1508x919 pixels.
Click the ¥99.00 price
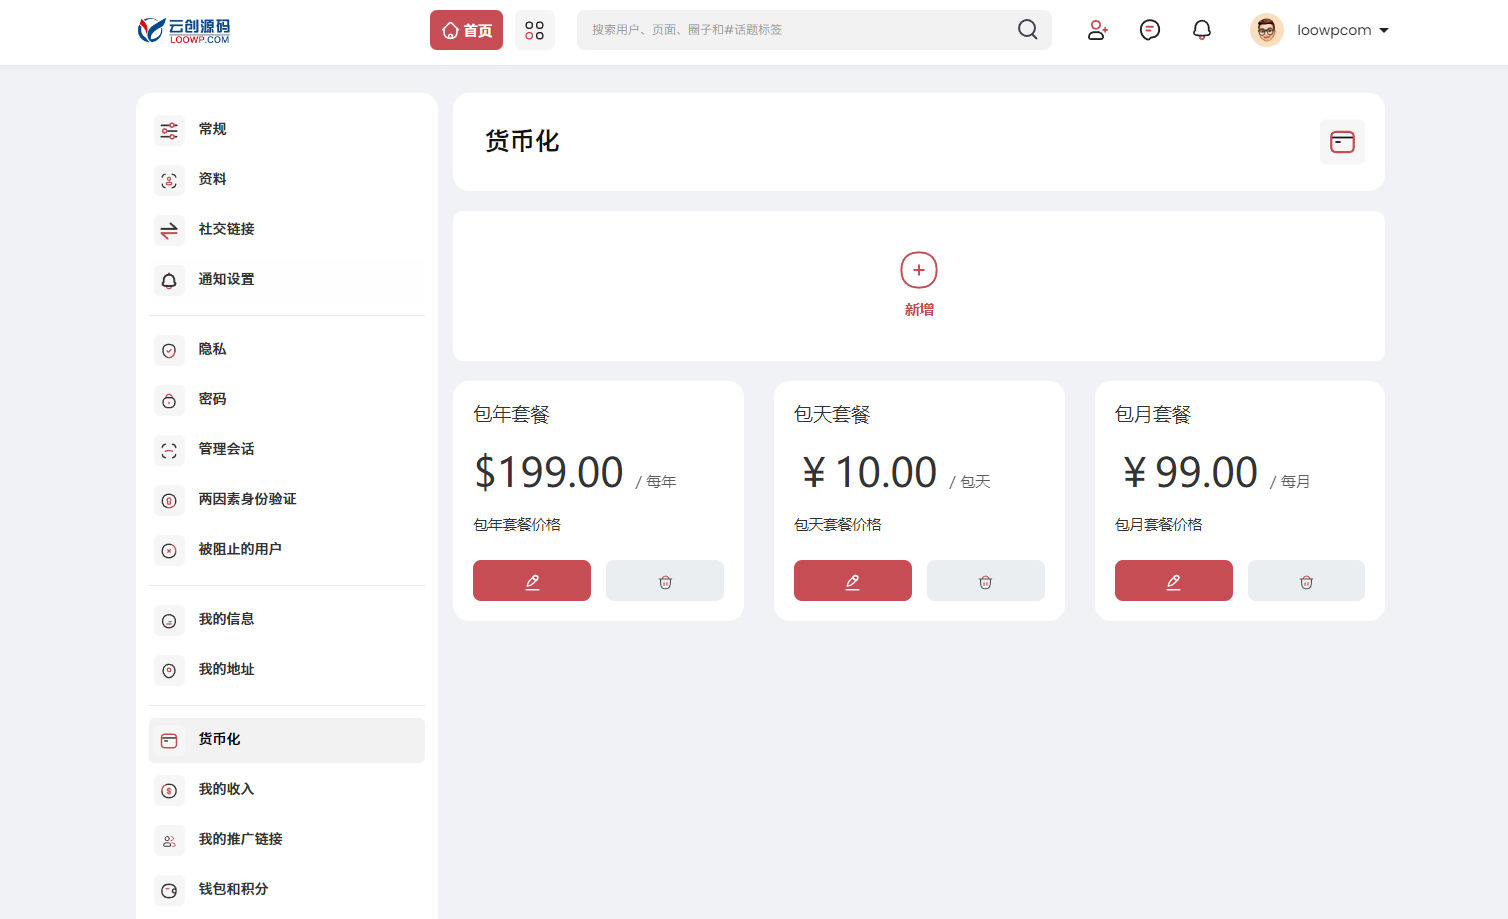(x=1189, y=472)
